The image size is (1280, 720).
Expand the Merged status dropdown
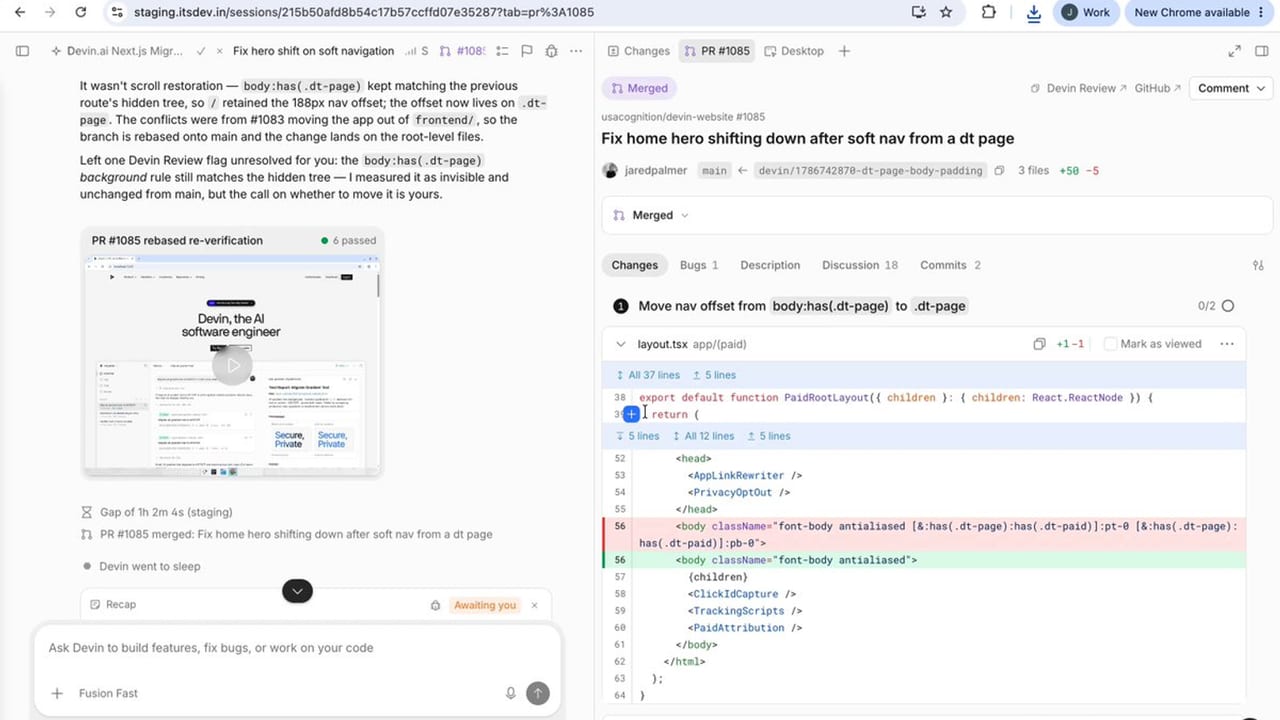pos(651,215)
